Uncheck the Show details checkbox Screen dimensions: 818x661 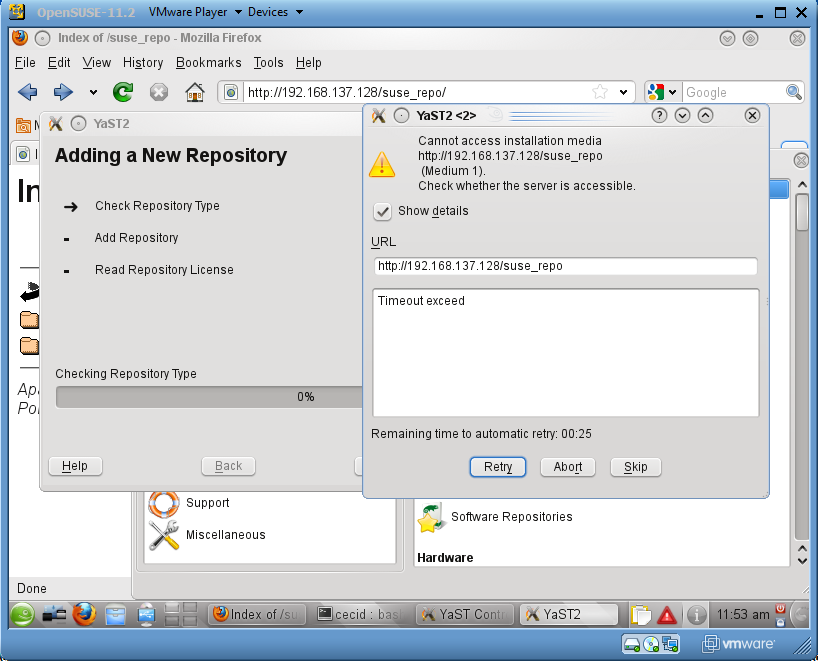(382, 211)
